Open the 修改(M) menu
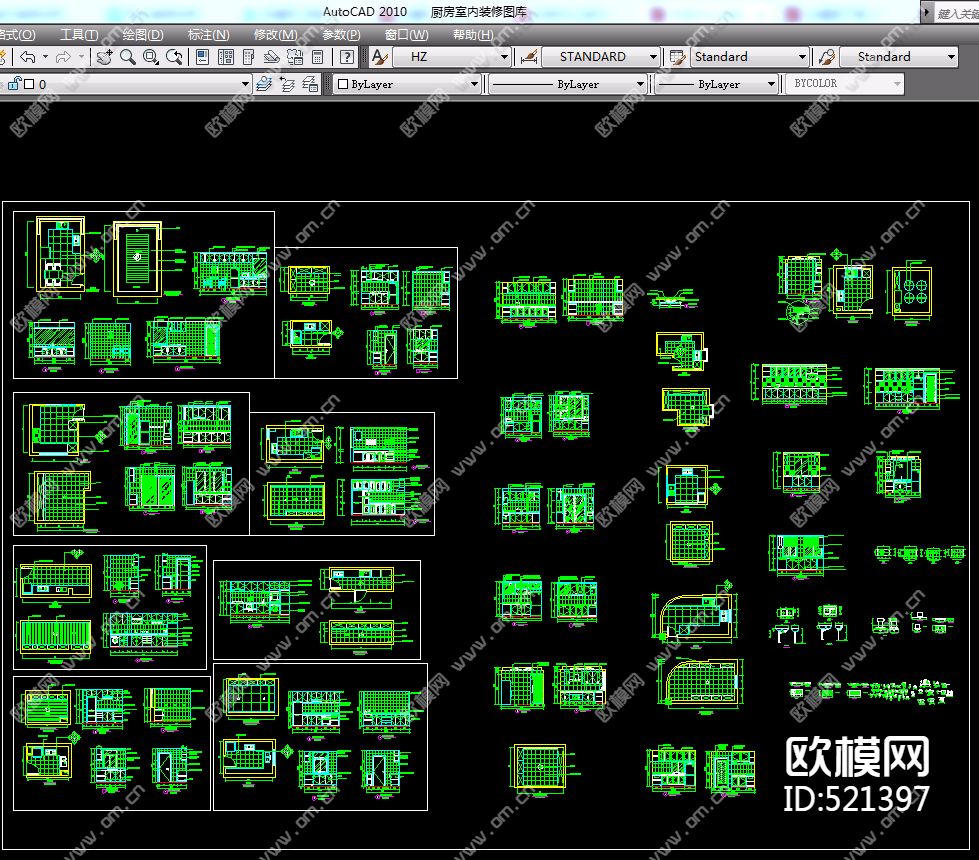The height and width of the screenshot is (860, 979). (x=275, y=35)
